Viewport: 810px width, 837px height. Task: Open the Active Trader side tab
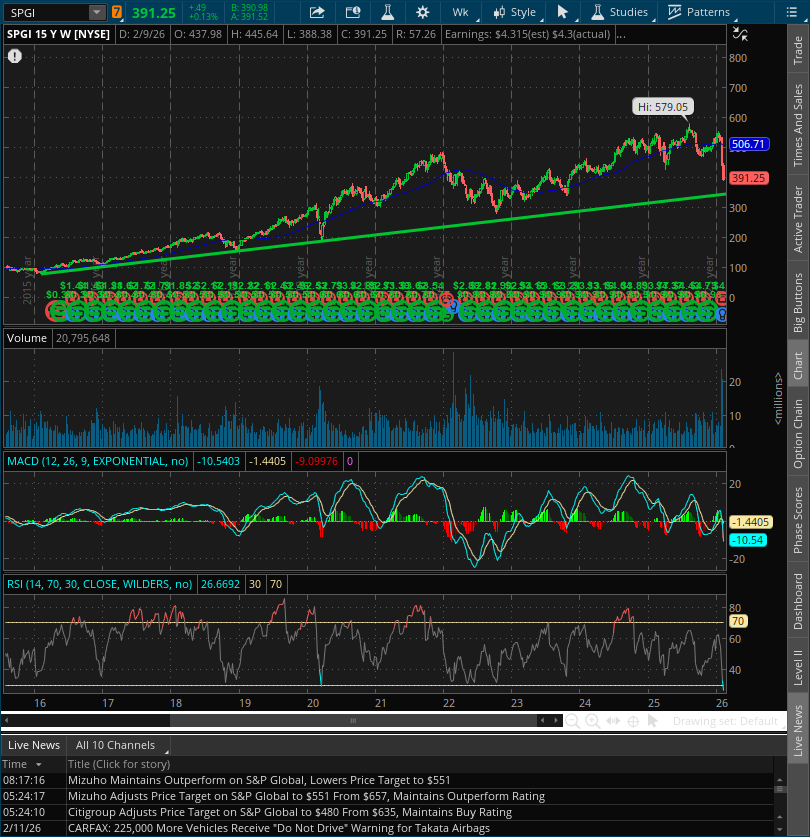[x=798, y=219]
